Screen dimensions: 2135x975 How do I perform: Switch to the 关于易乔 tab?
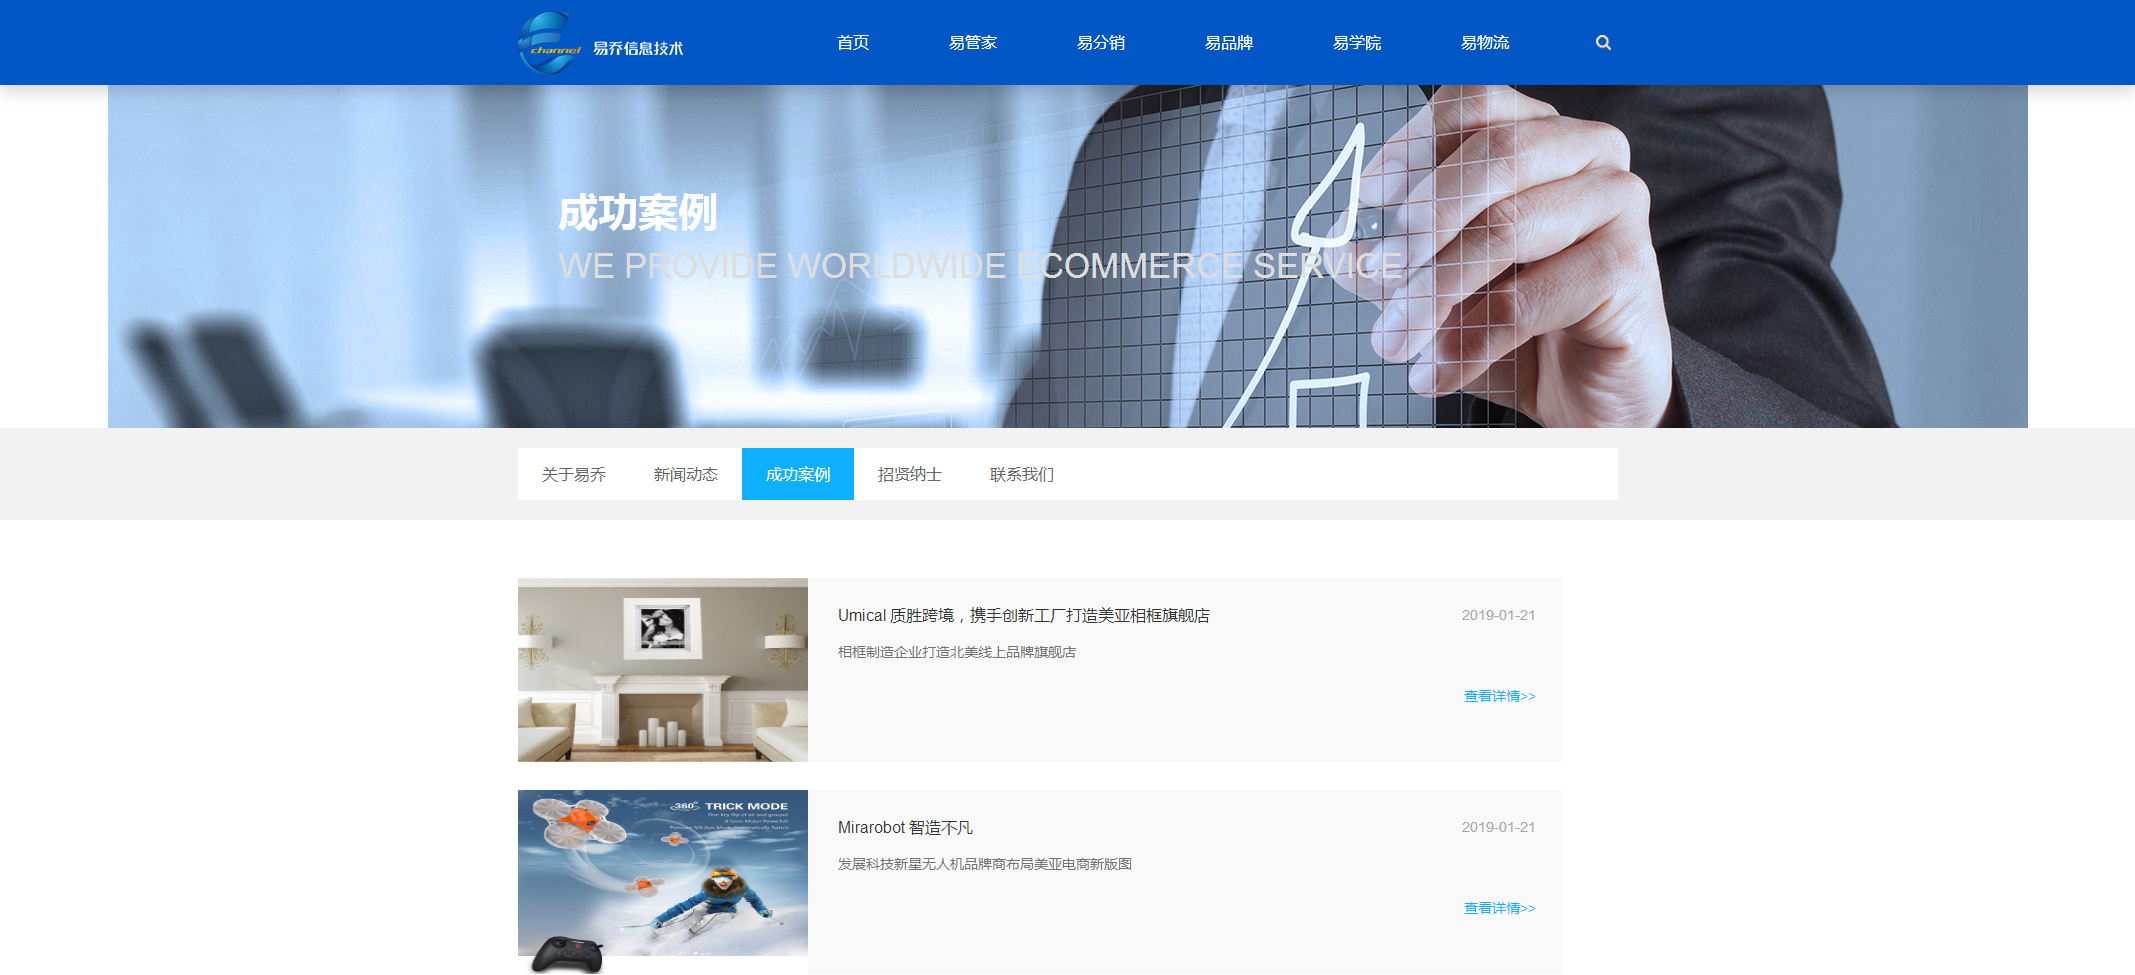(x=573, y=474)
